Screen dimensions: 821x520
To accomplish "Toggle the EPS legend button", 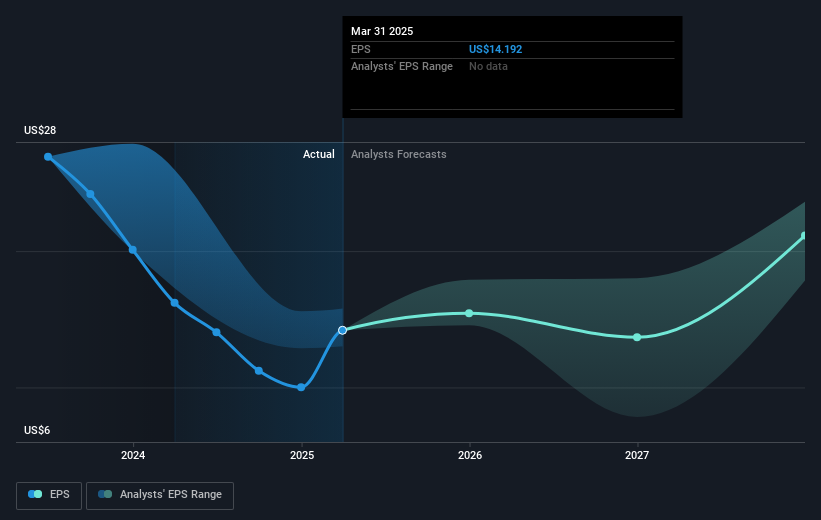I will point(49,495).
